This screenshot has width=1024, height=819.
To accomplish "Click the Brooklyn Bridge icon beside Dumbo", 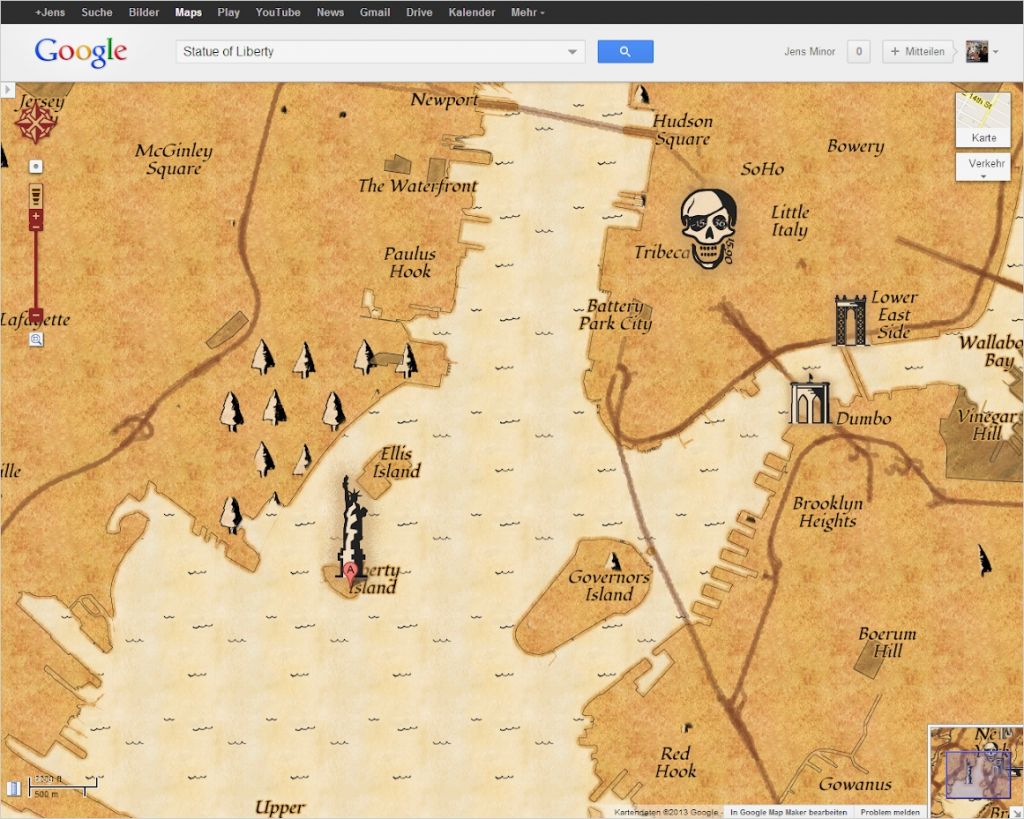I will (808, 400).
